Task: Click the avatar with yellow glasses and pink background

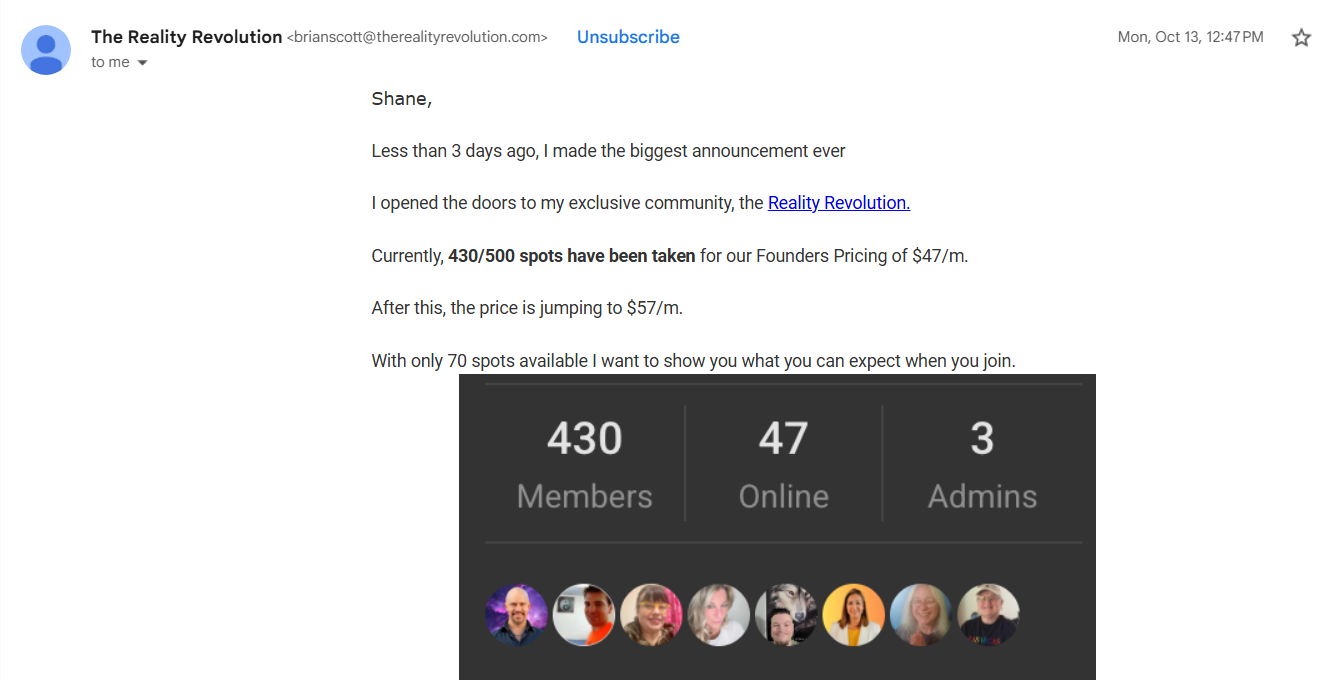Action: coord(651,615)
